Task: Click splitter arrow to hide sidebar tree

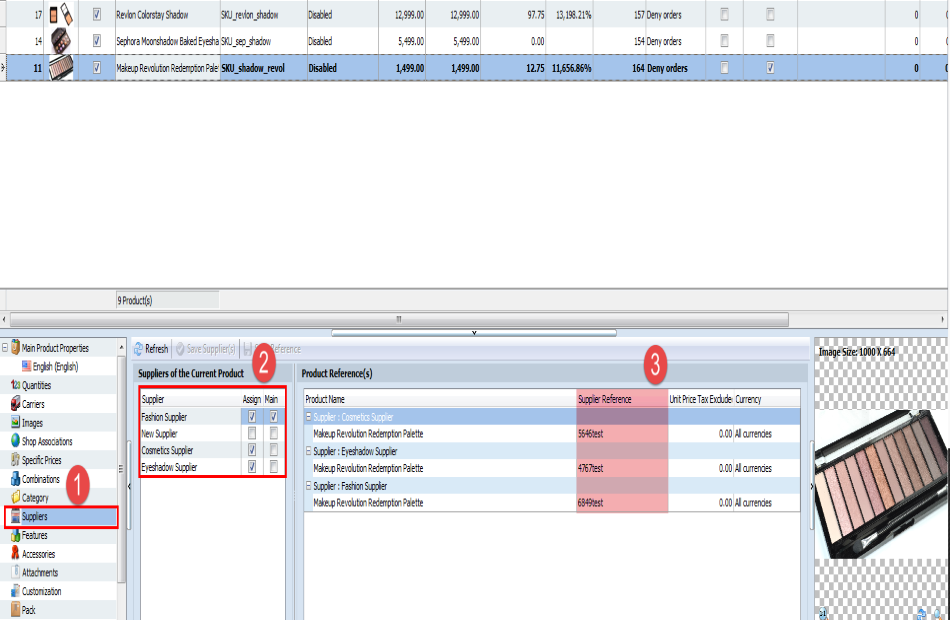Action: pos(129,486)
